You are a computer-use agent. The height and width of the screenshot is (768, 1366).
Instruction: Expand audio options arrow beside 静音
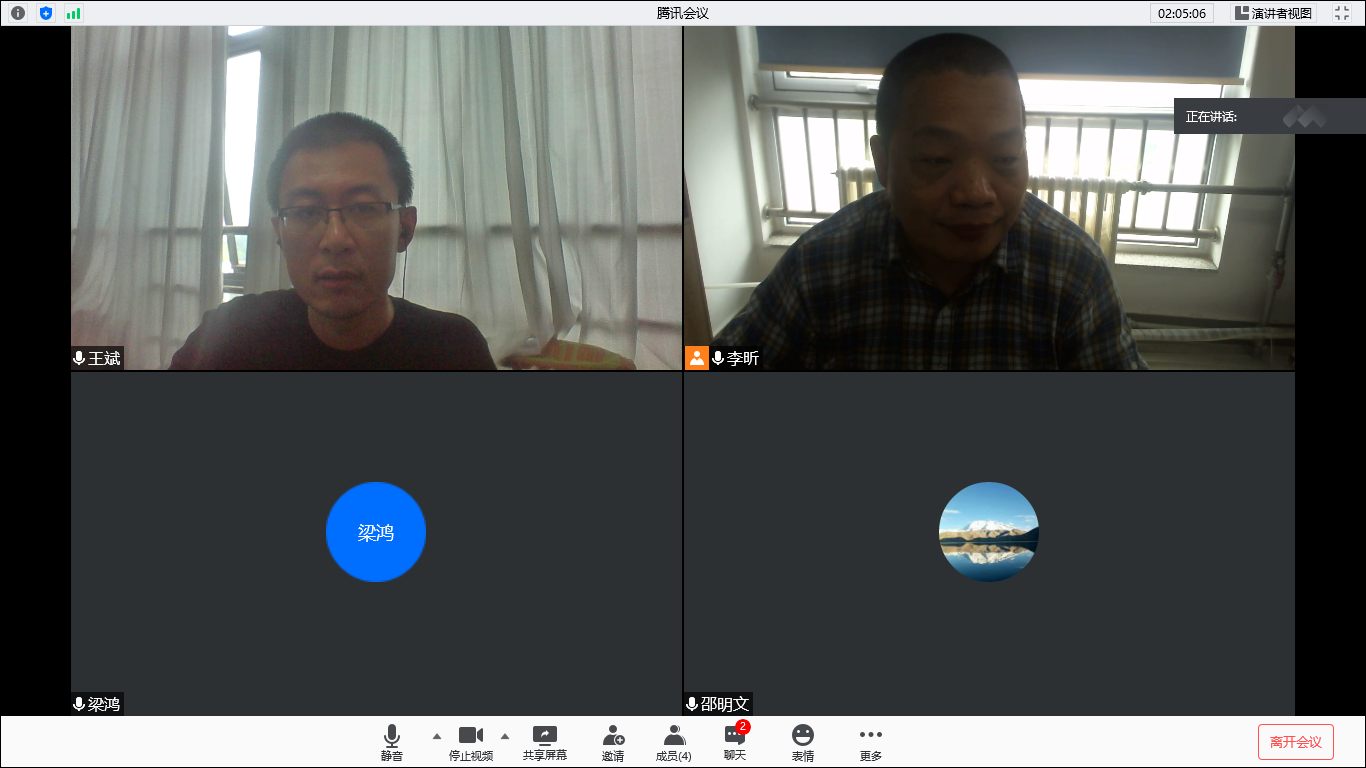click(x=437, y=736)
